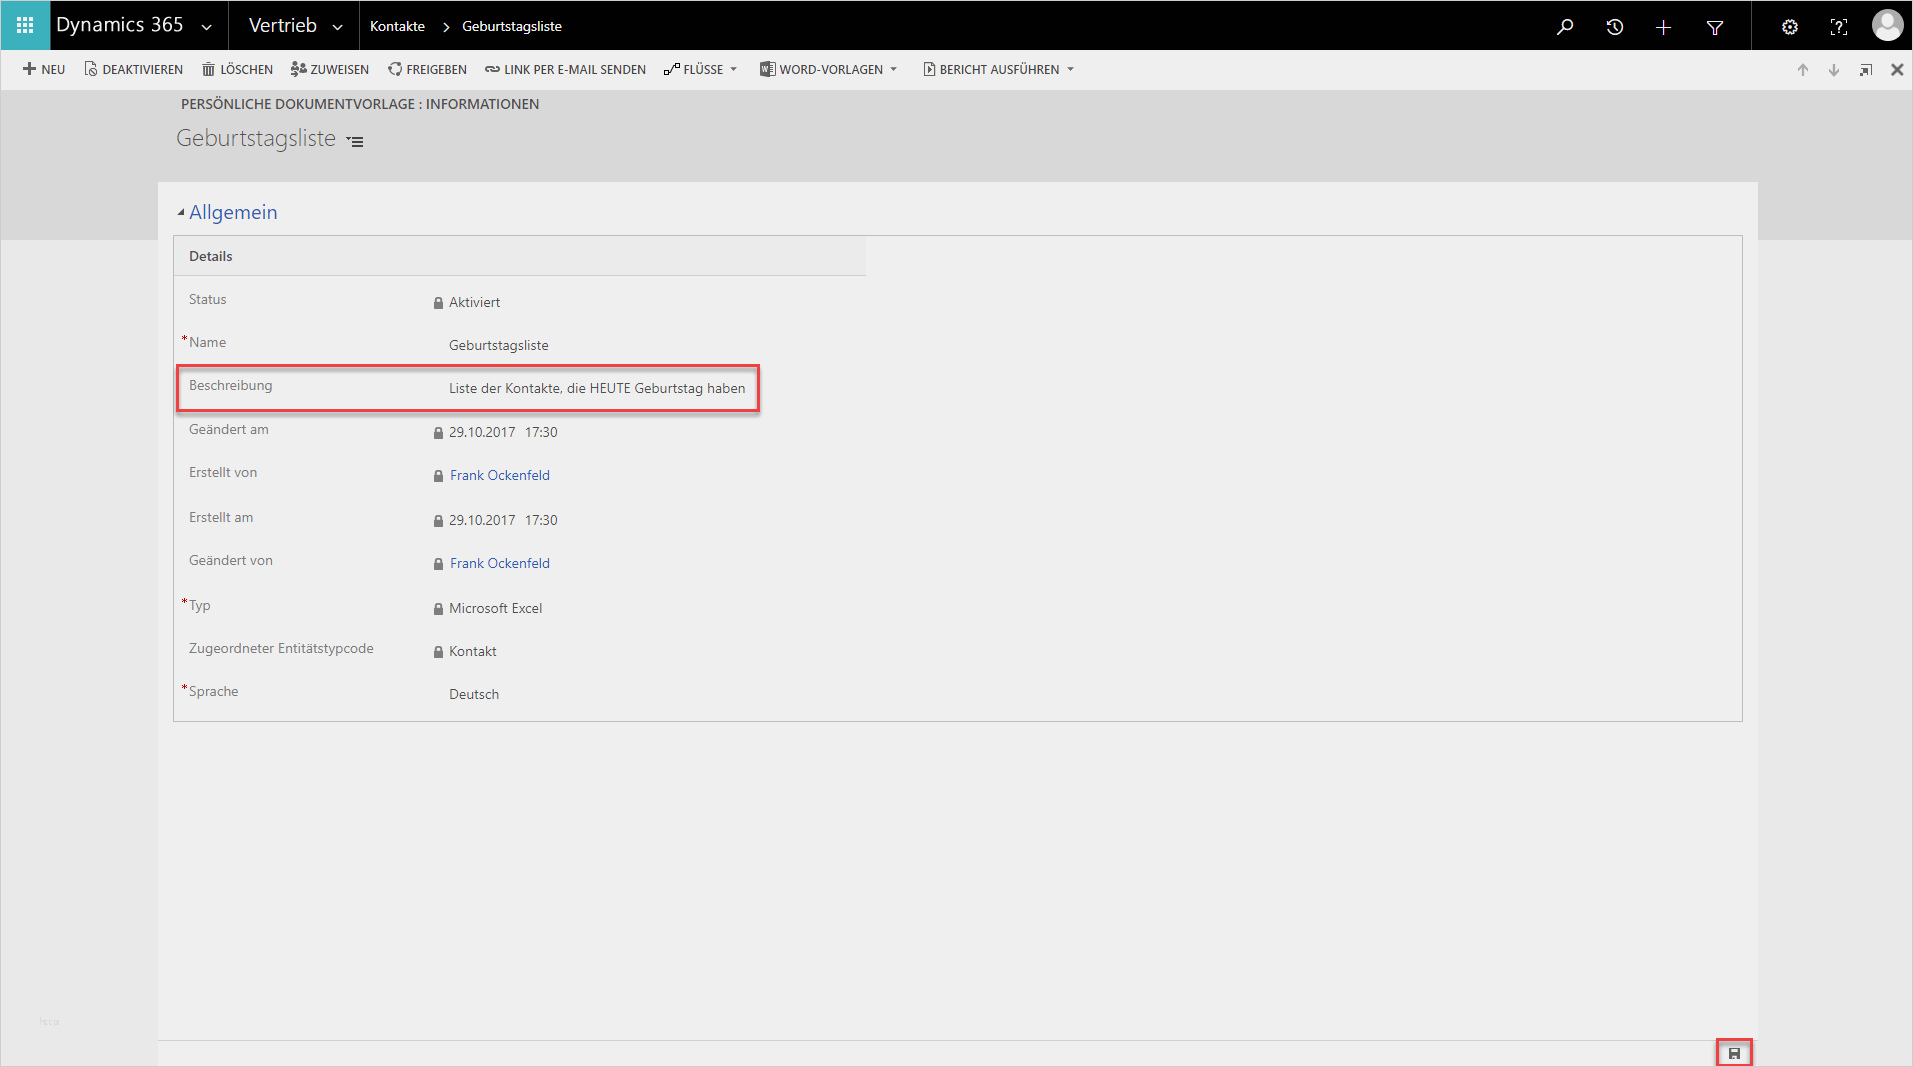This screenshot has height=1067, width=1913.
Task: Click DEAKTIVIEREN in the command bar
Action: pyautogui.click(x=133, y=69)
